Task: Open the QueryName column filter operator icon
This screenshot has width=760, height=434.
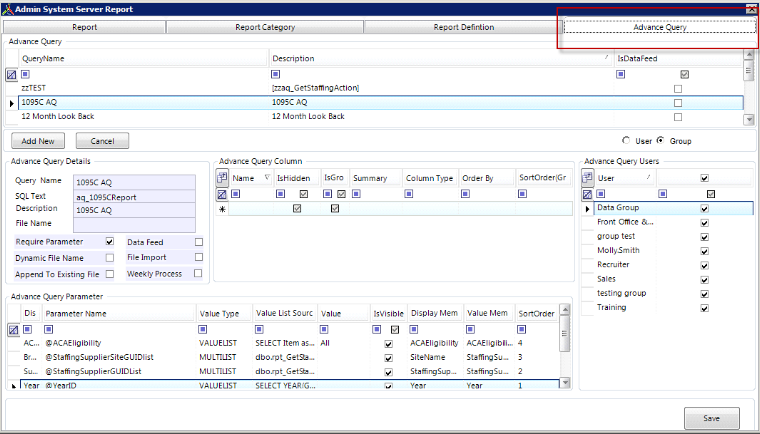Action: pos(25,74)
